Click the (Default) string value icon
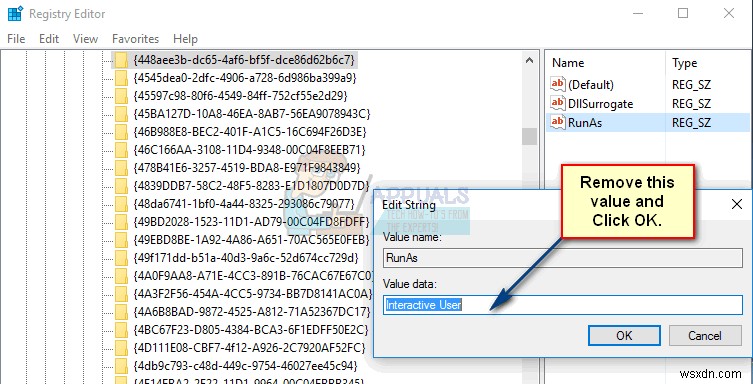The height and width of the screenshot is (384, 753). (558, 84)
